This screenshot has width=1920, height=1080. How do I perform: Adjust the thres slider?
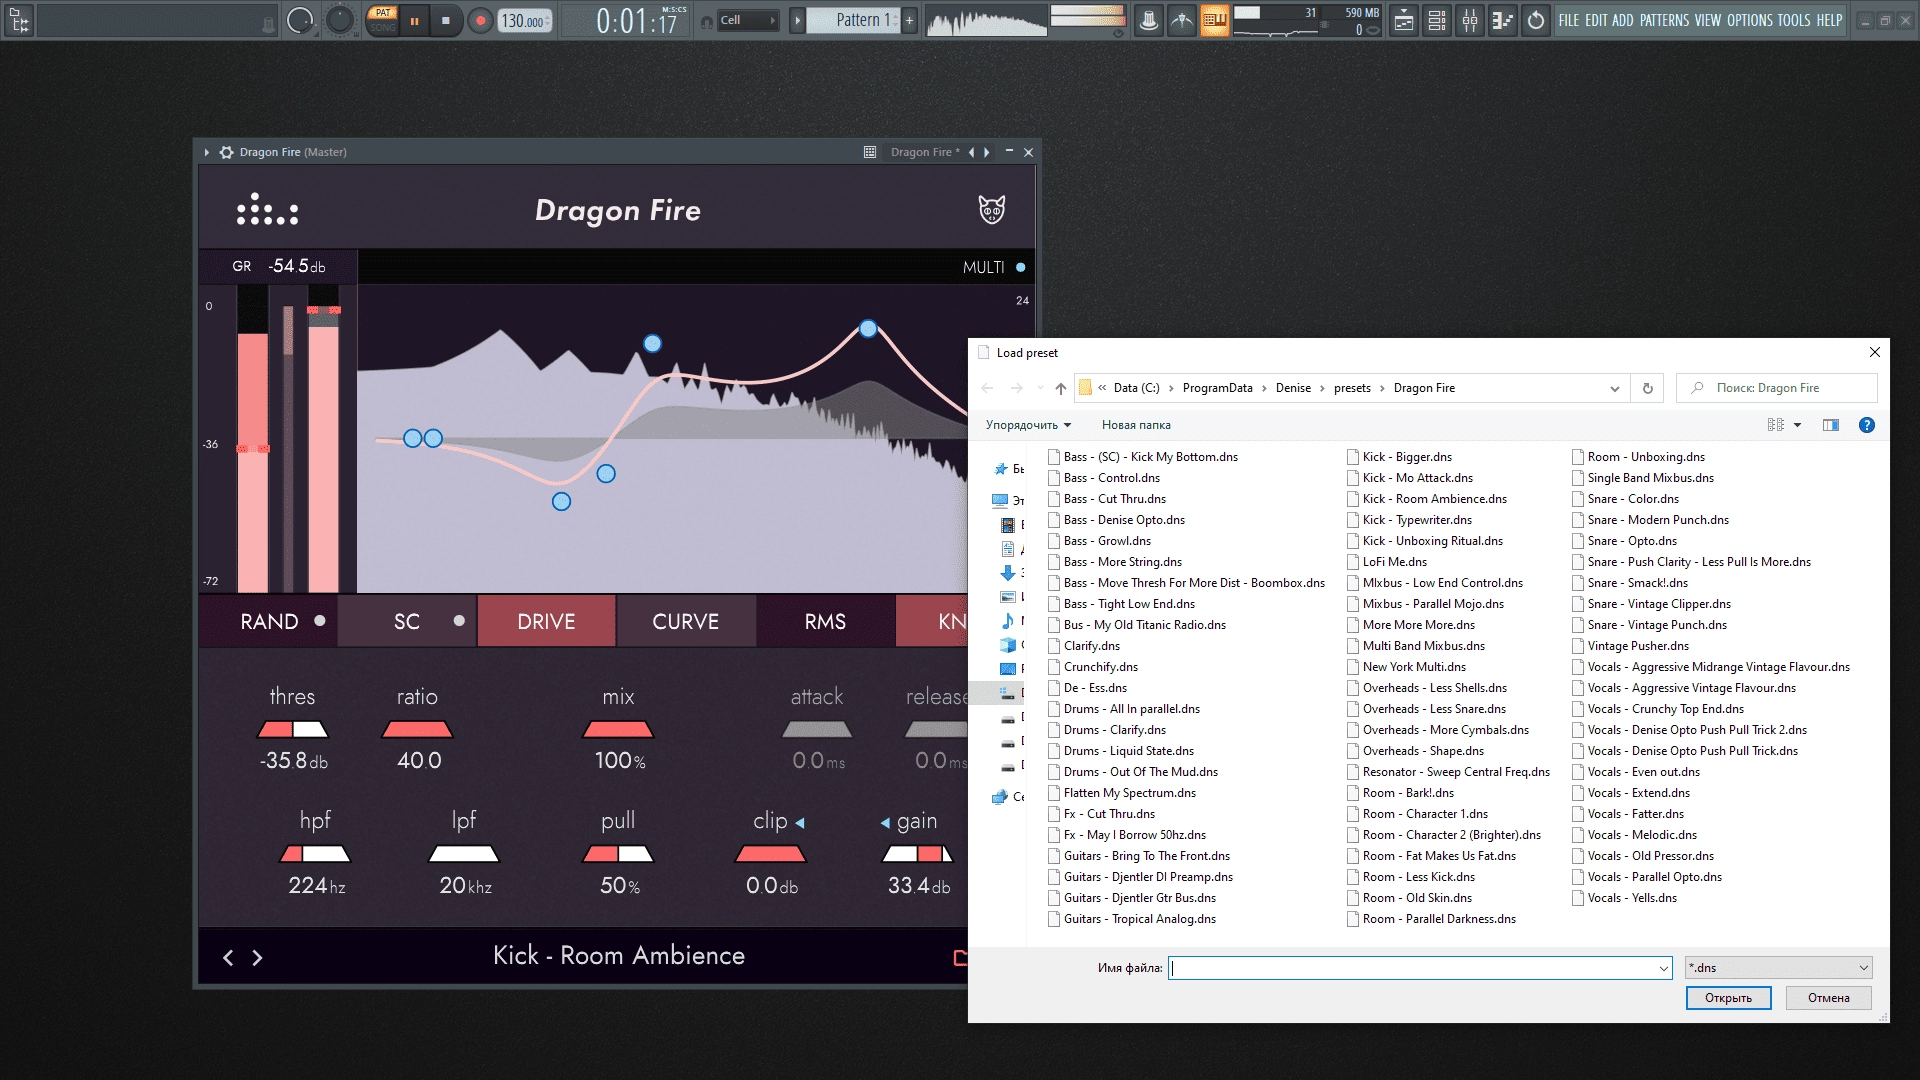coord(293,729)
